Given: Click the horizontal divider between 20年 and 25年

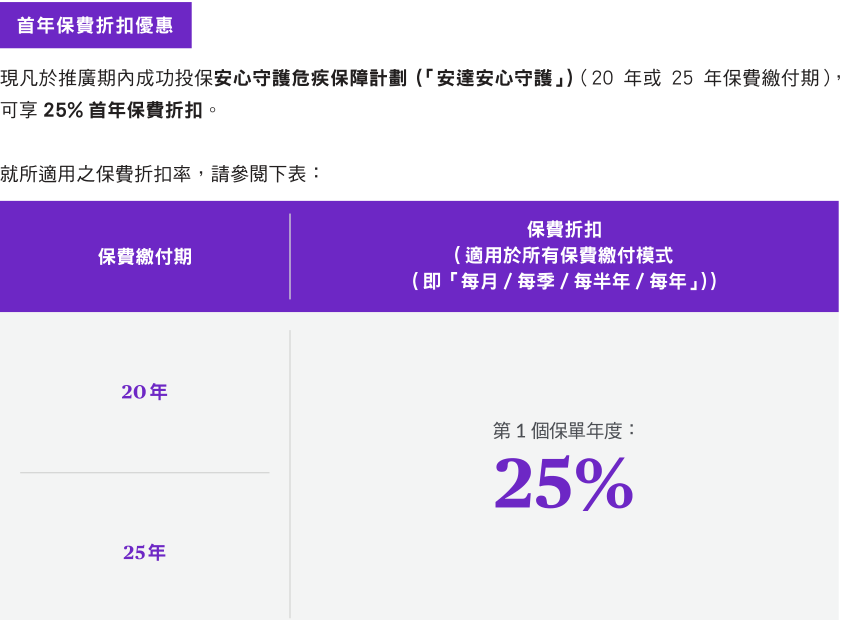Looking at the screenshot, I should pyautogui.click(x=145, y=472).
